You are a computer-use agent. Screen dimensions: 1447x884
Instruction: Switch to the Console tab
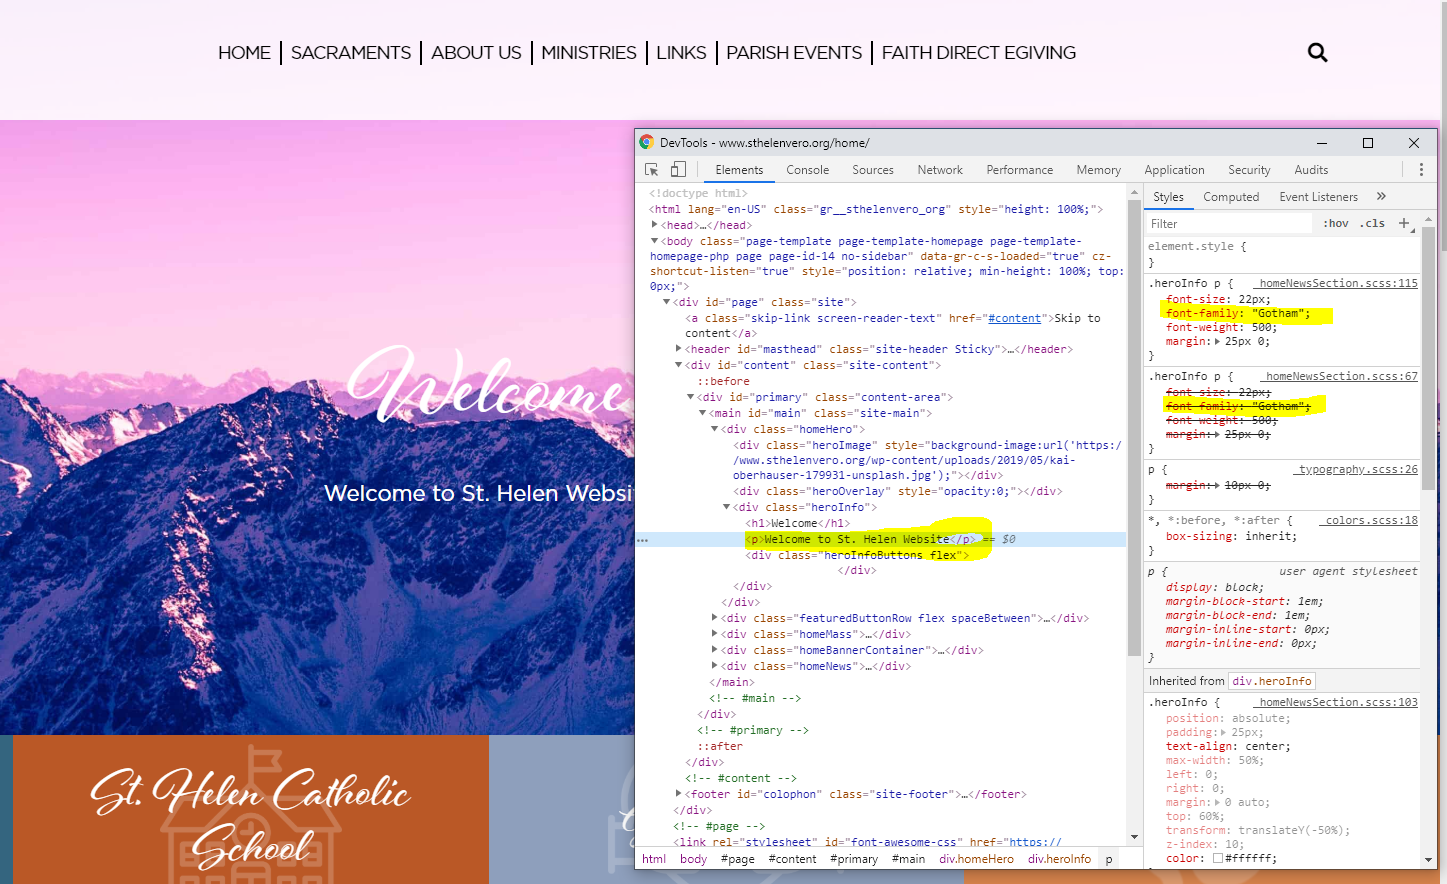[x=807, y=170]
